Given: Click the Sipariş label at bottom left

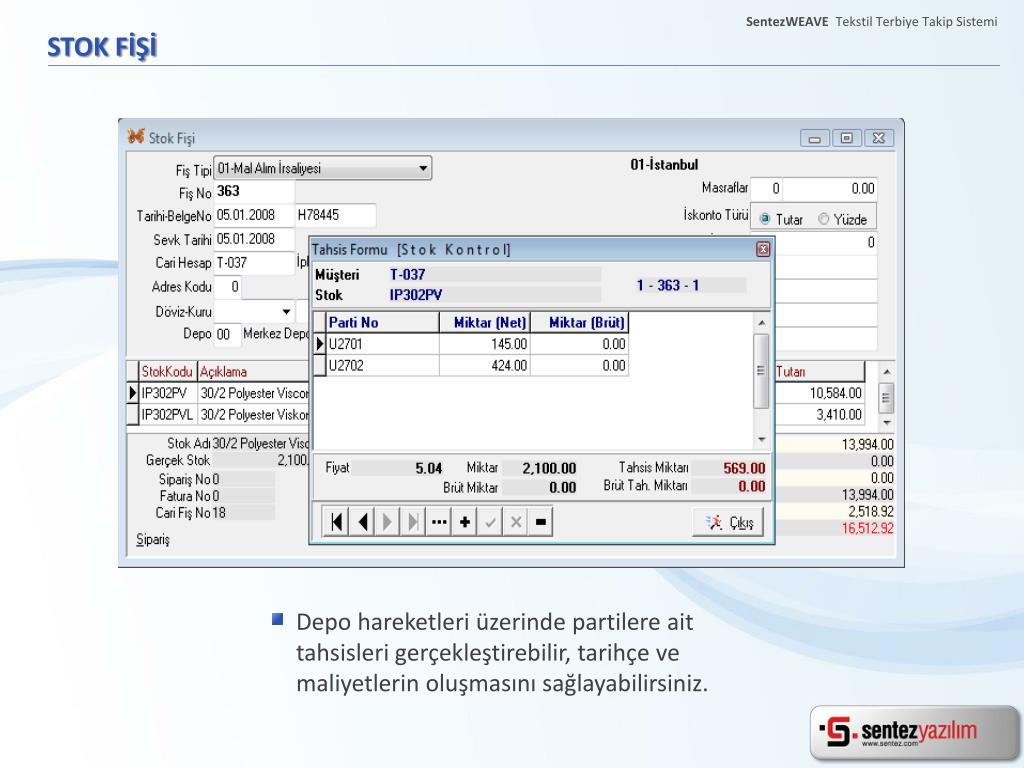Looking at the screenshot, I should tap(153, 539).
